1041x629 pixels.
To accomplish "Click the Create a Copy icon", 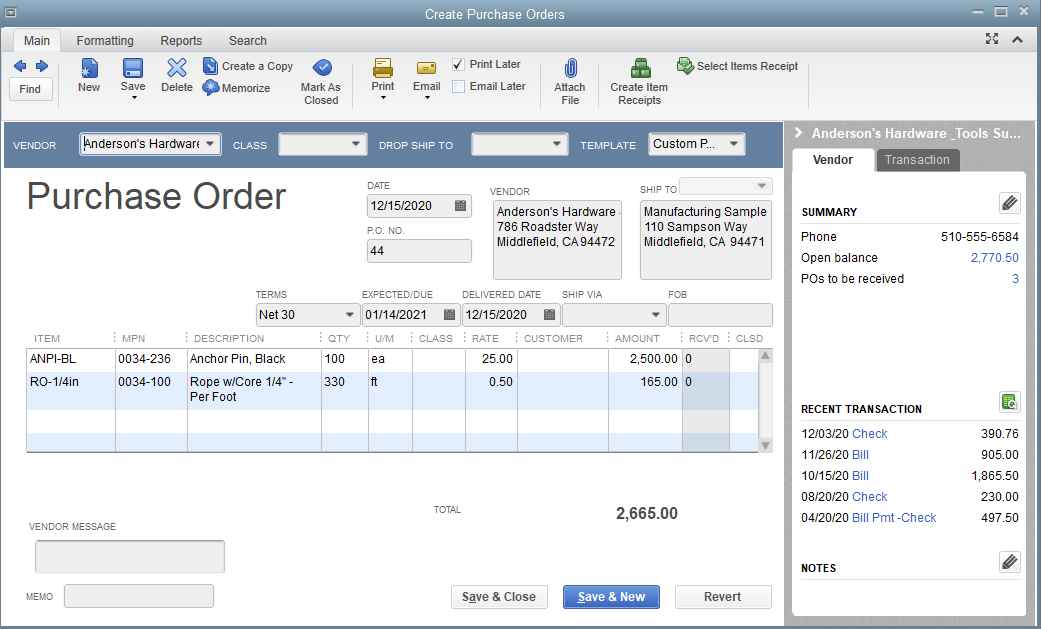I will coord(211,66).
